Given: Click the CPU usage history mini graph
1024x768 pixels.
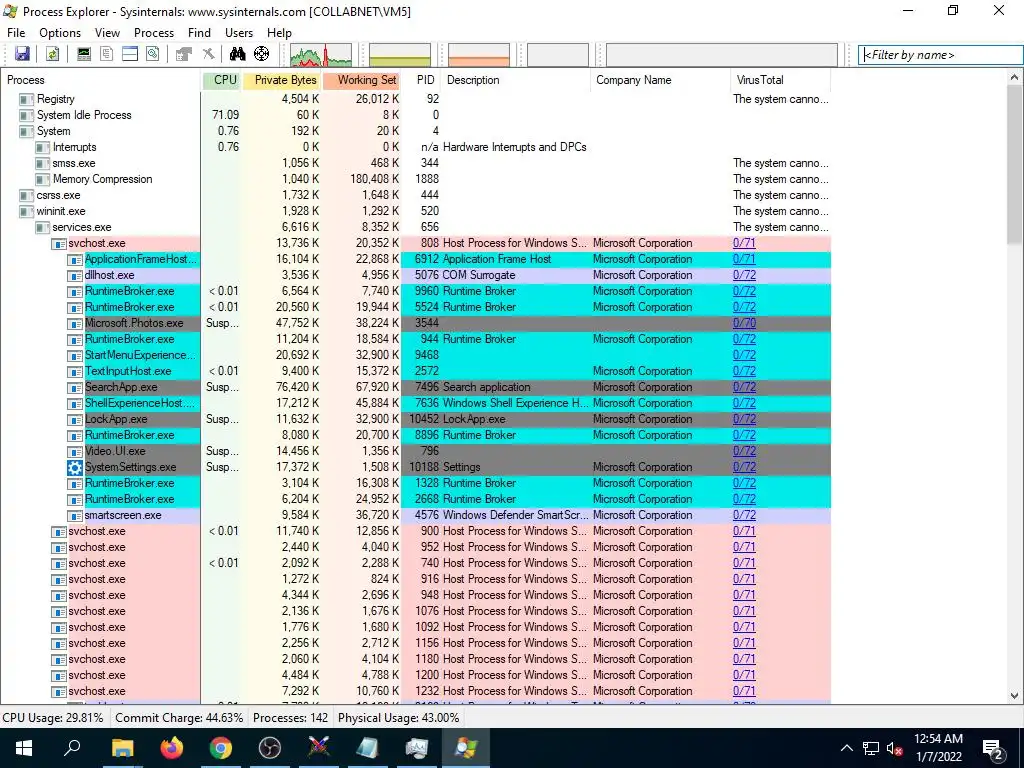Looking at the screenshot, I should tap(321, 55).
